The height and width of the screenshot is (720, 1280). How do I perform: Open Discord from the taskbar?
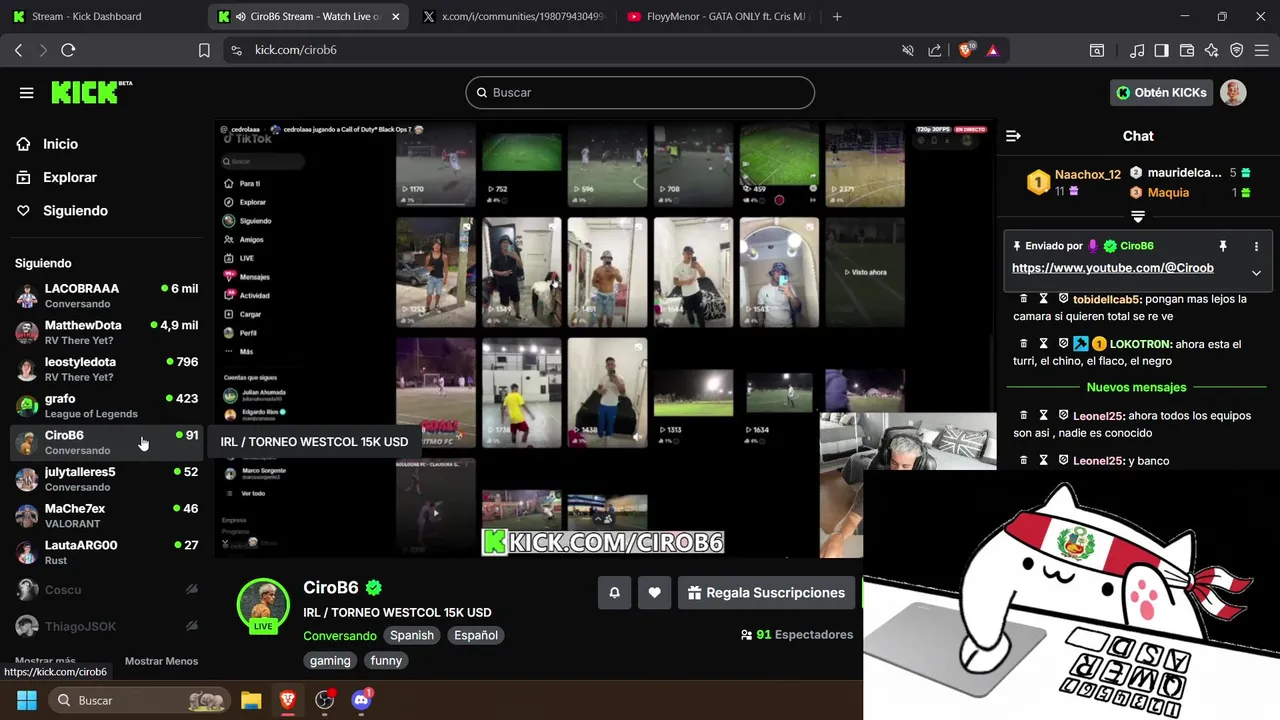tap(362, 700)
